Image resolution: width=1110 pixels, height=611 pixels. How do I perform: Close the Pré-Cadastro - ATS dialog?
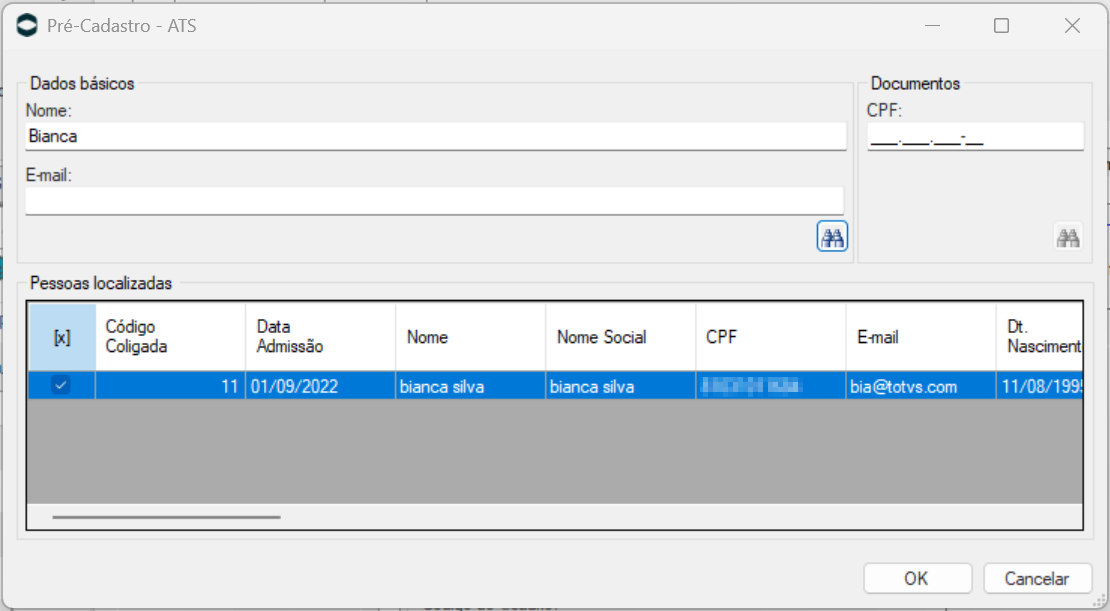[1072, 25]
